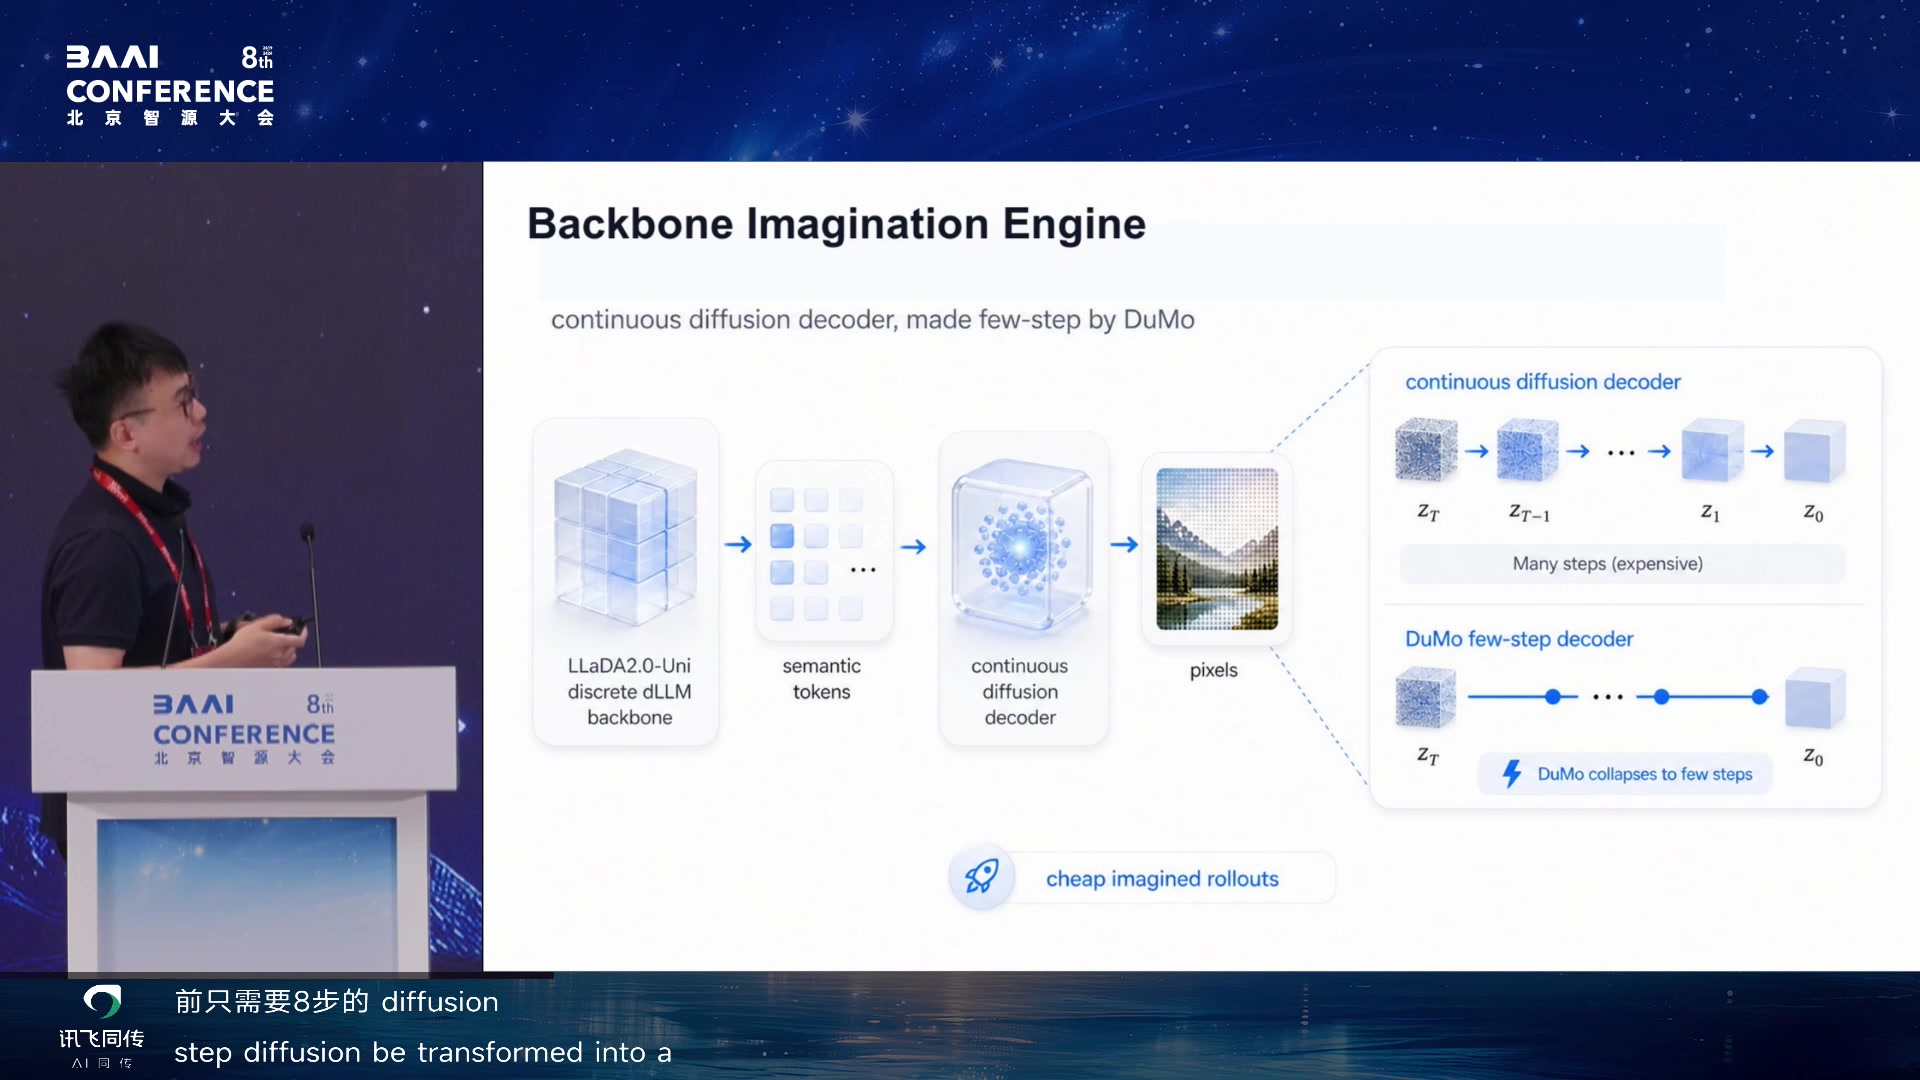Click the arrow between decoder and pixels

[1124, 544]
